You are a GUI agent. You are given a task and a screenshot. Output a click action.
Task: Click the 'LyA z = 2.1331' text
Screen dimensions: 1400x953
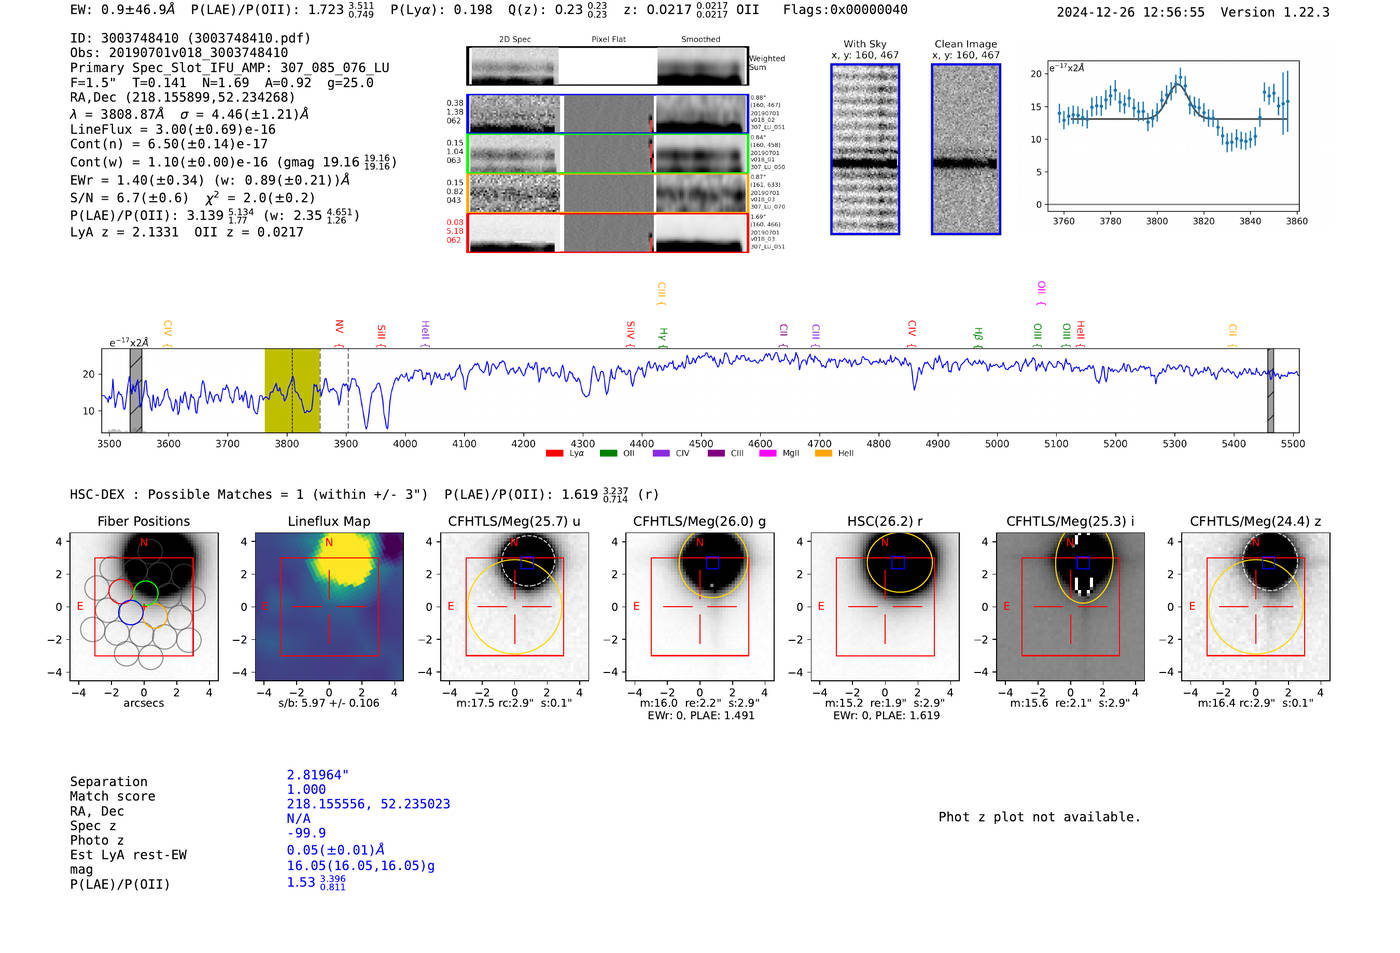[124, 232]
